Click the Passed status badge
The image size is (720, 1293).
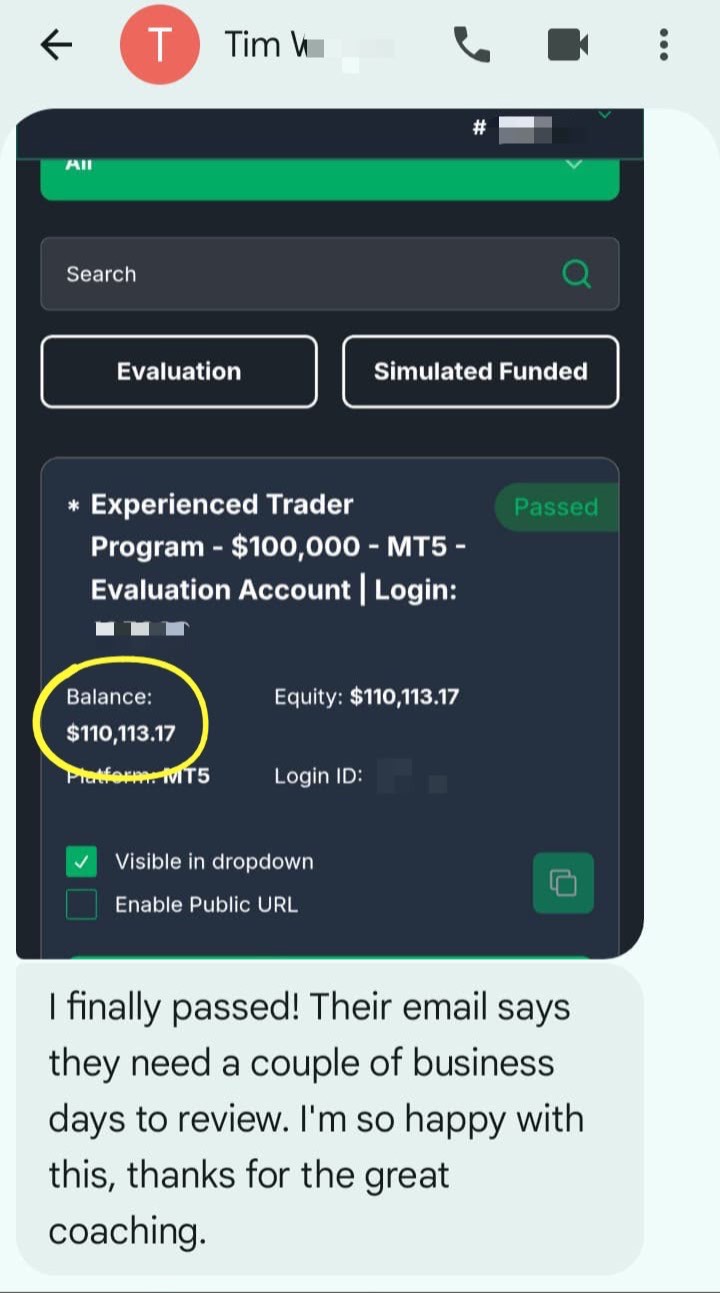coord(556,507)
